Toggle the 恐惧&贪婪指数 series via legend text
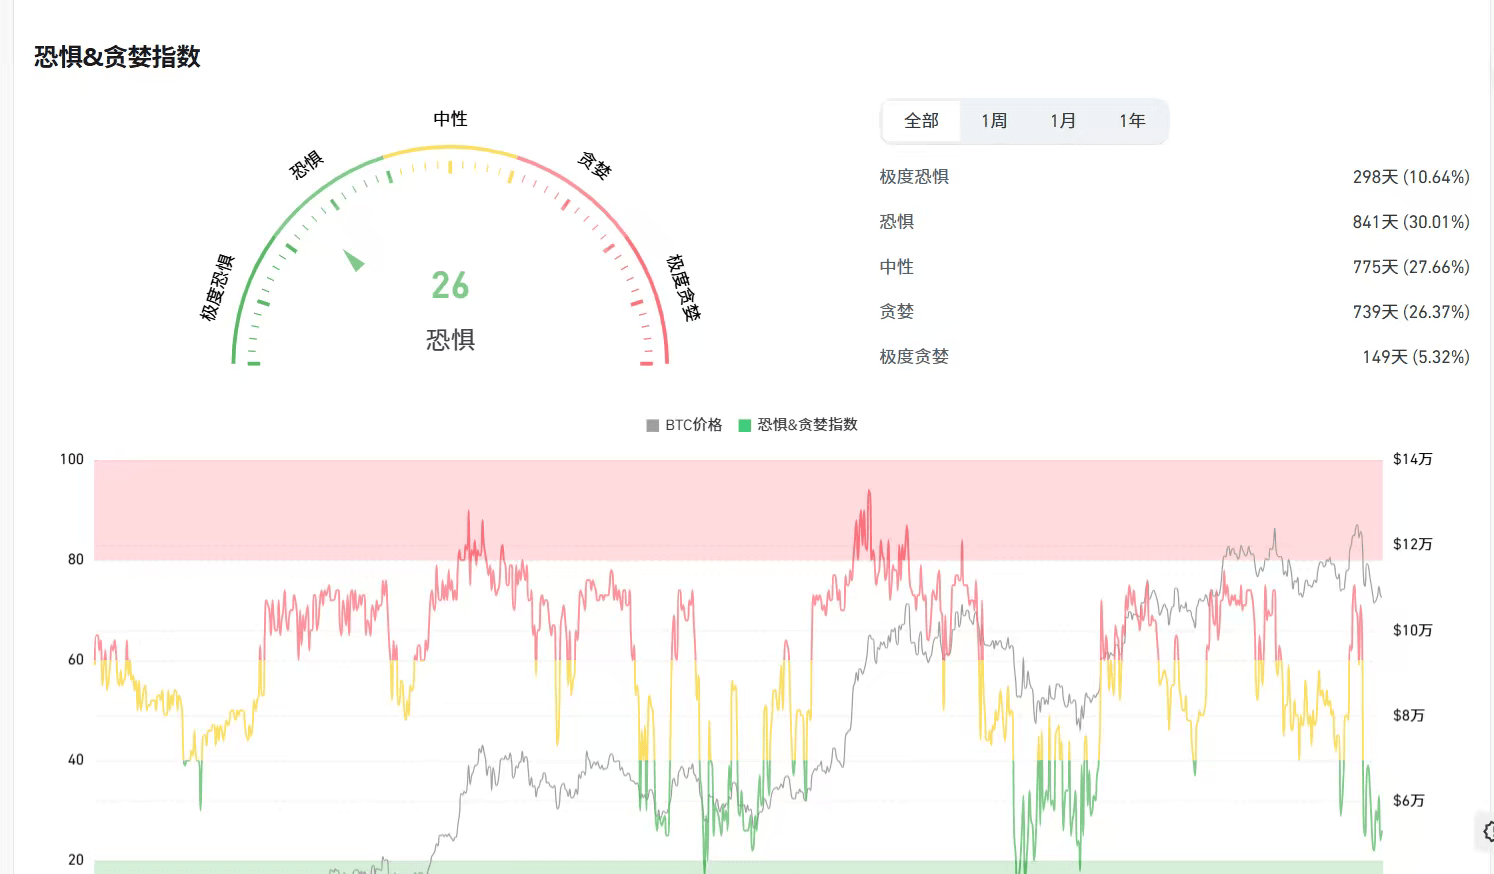Screen dimensions: 1494x874 pos(807,425)
